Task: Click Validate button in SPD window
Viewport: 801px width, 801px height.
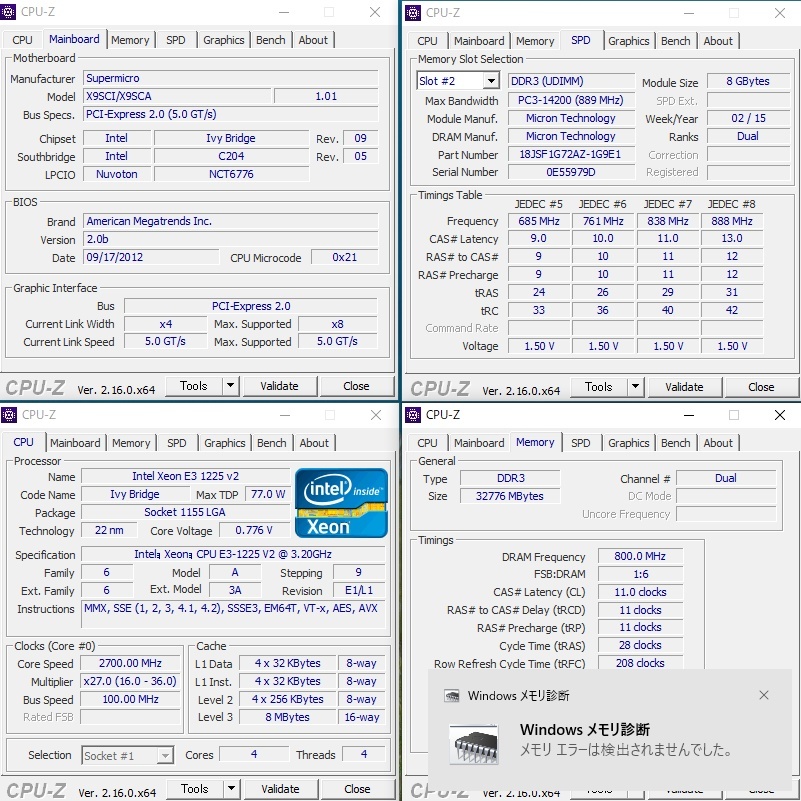Action: 684,387
